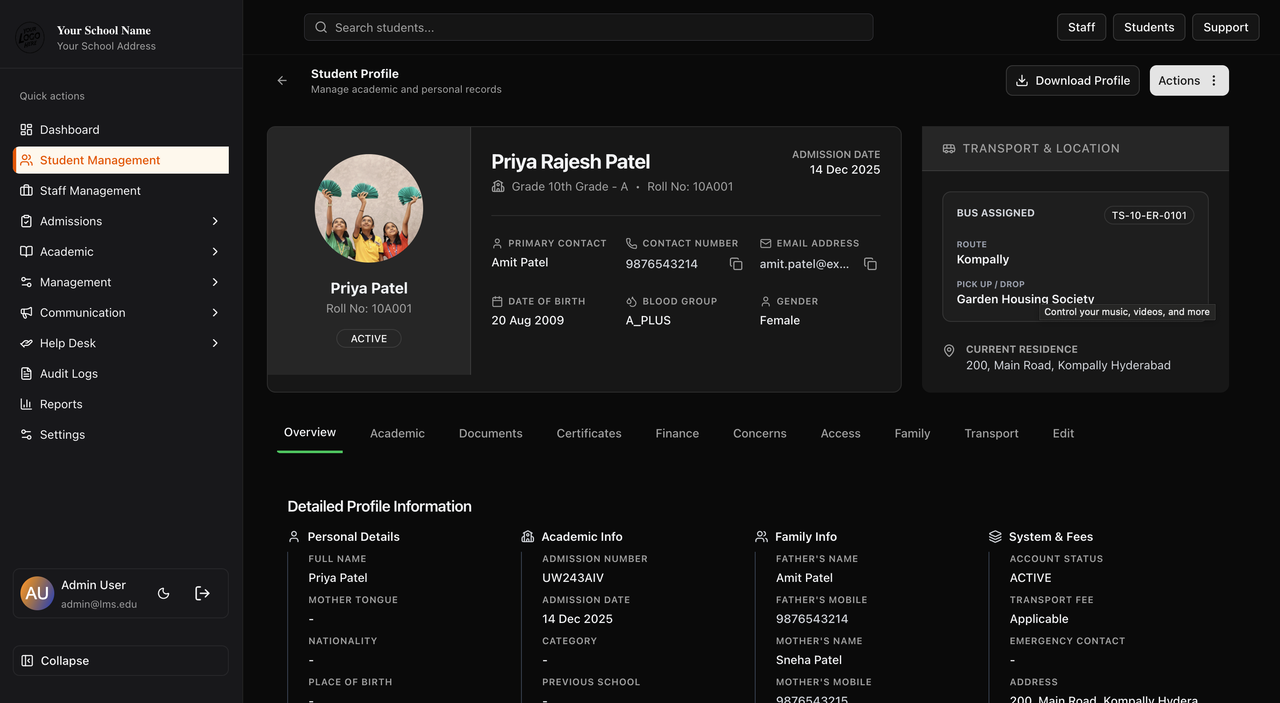Click the back arrow beside Student Profile
The height and width of the screenshot is (703, 1280).
(x=282, y=81)
